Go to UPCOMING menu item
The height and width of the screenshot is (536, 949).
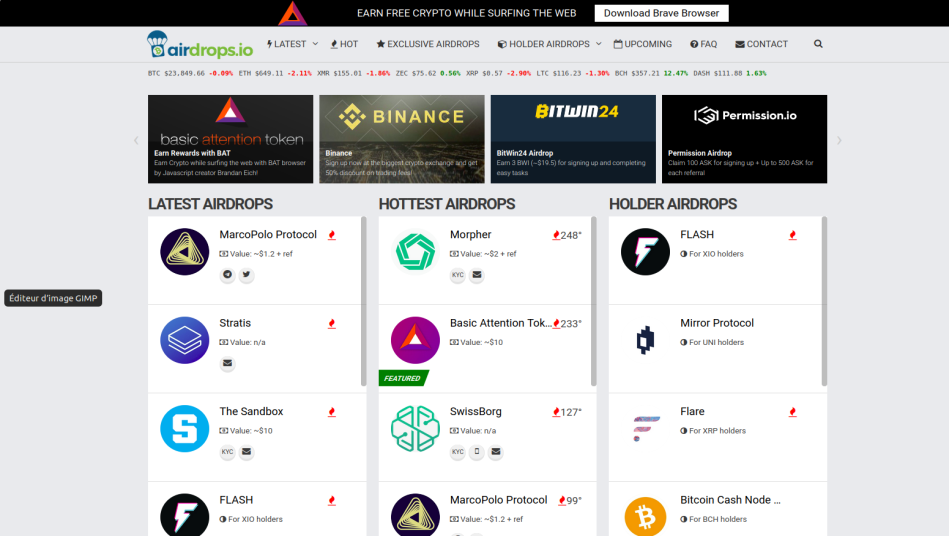(643, 44)
